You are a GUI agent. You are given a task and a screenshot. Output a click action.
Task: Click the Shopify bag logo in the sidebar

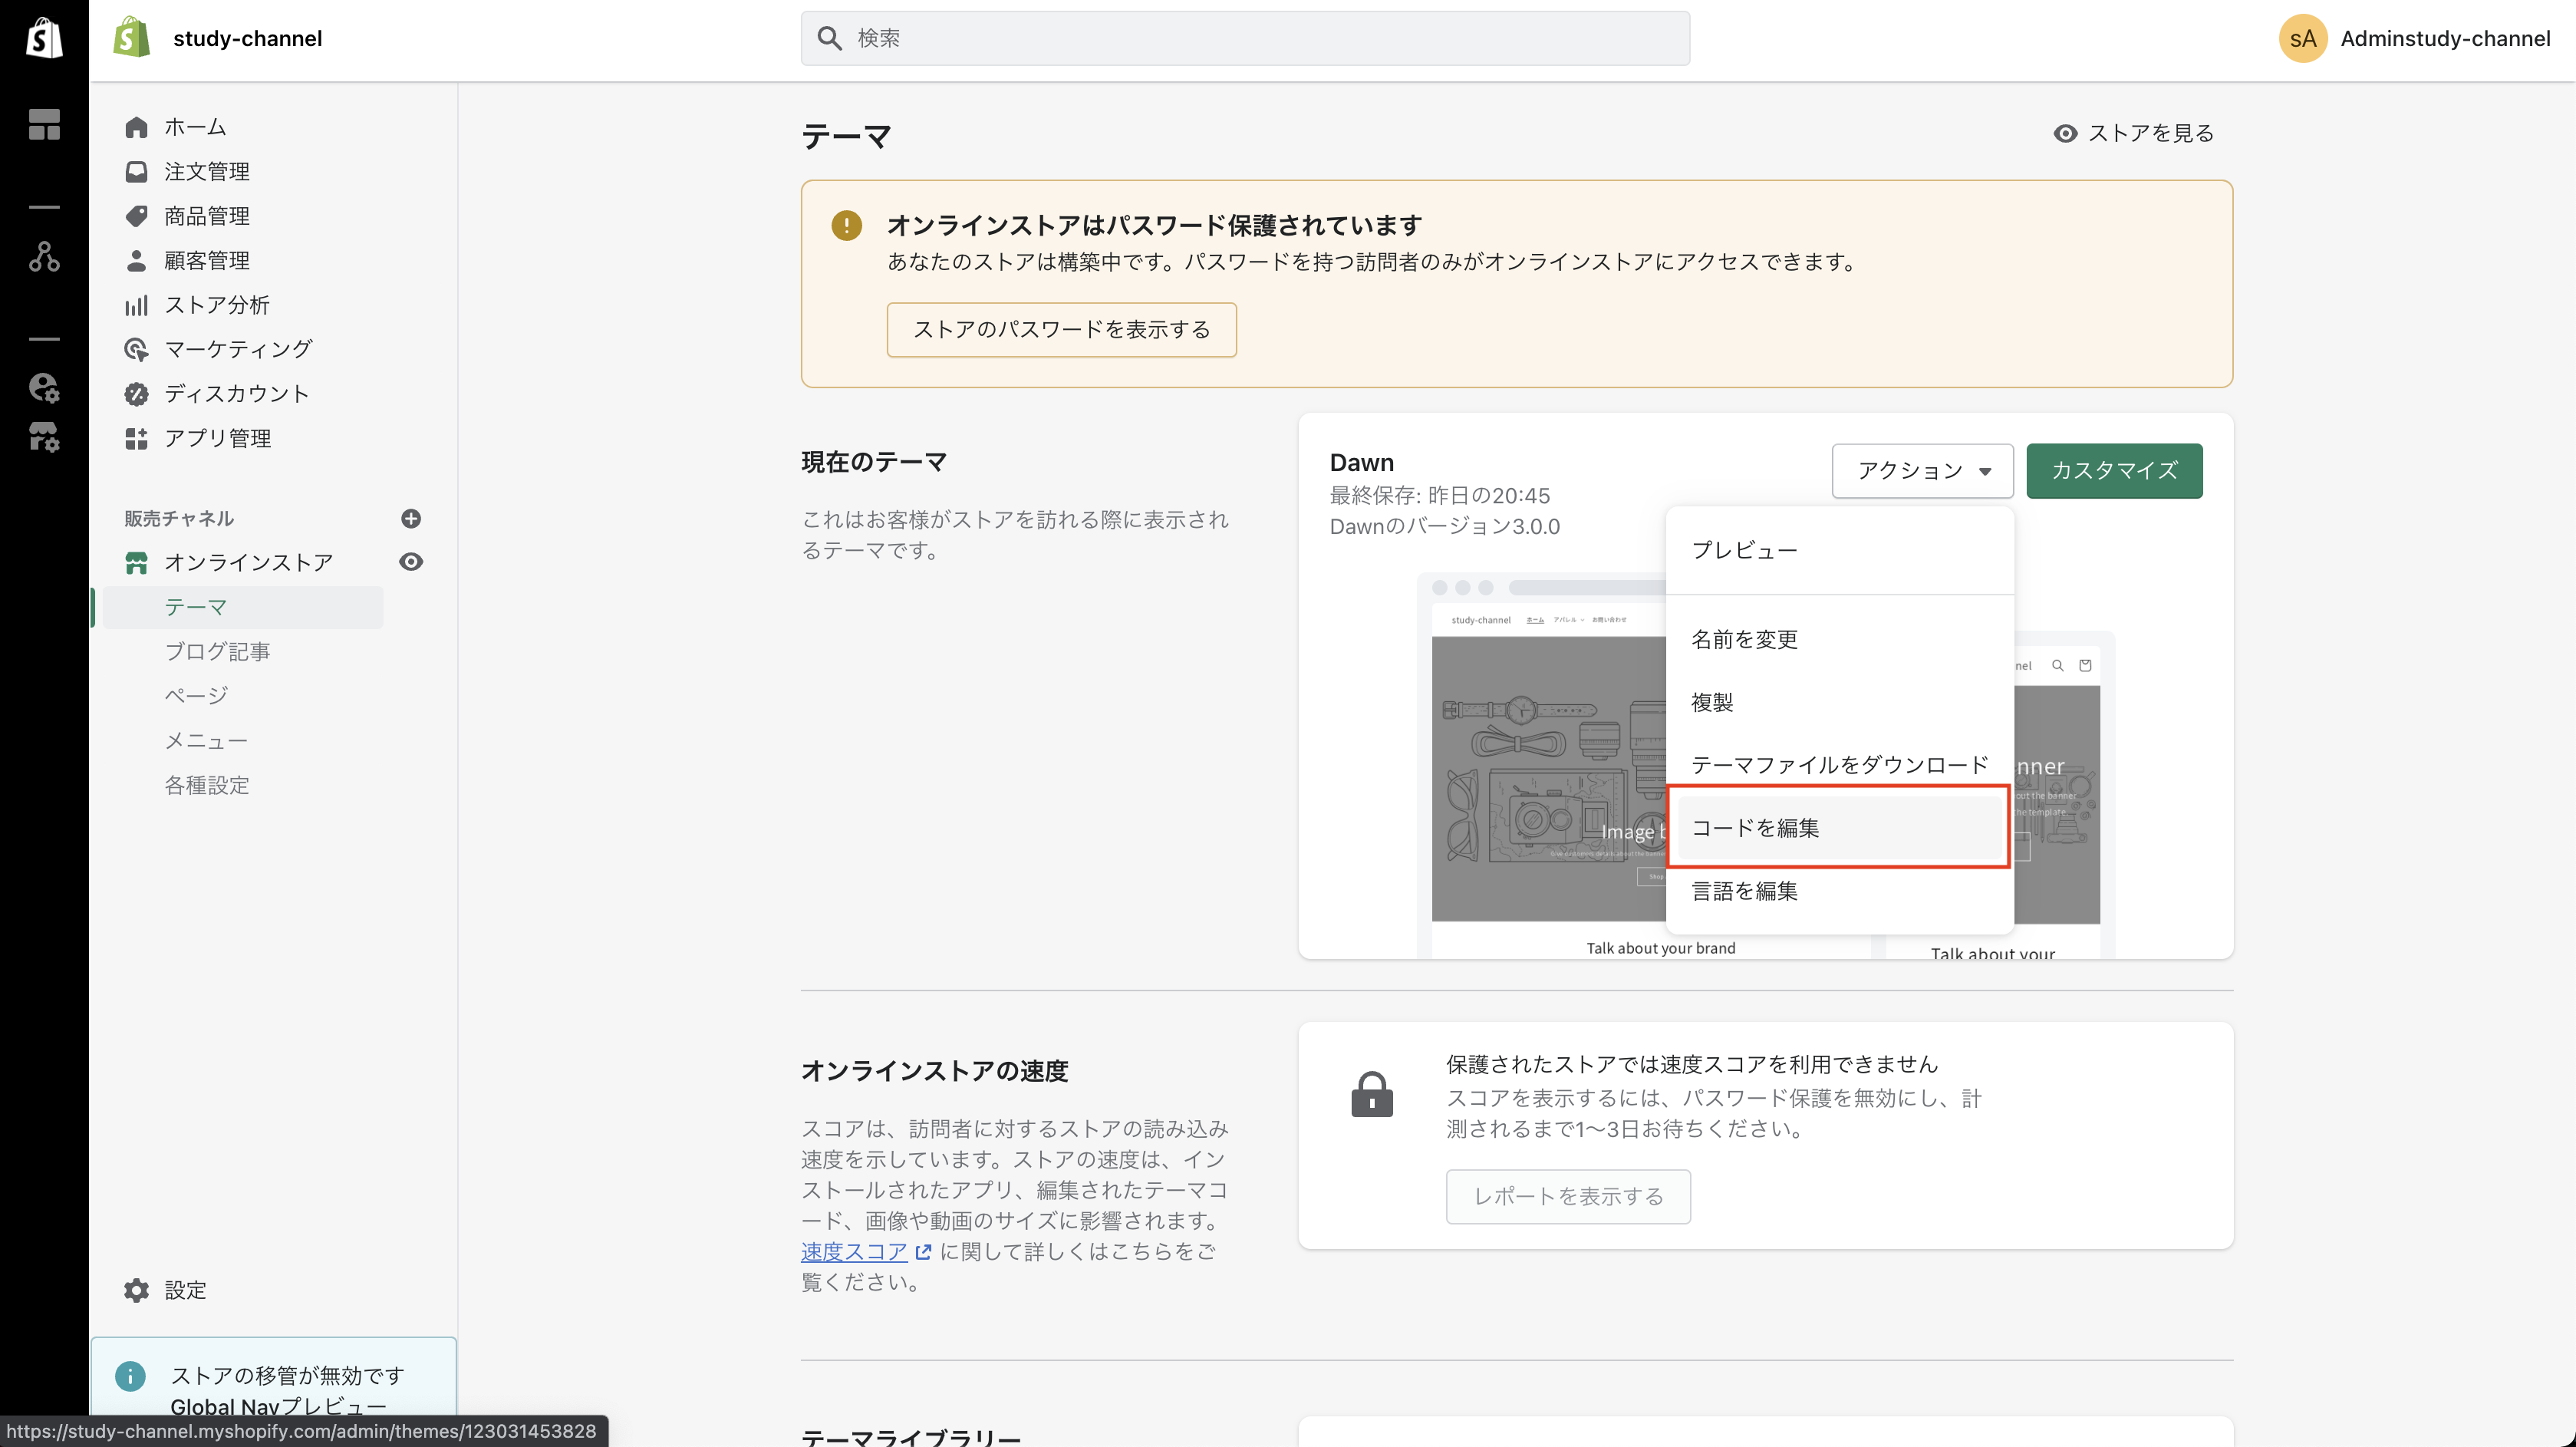tap(44, 38)
